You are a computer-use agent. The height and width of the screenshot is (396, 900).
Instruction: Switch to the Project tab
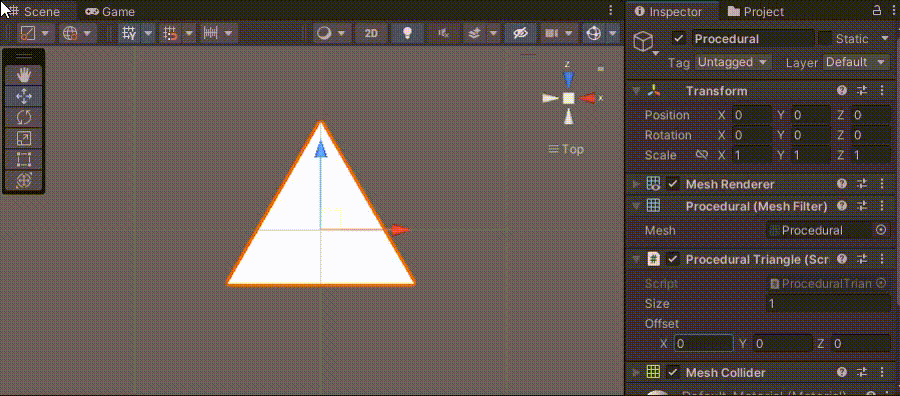tap(755, 11)
